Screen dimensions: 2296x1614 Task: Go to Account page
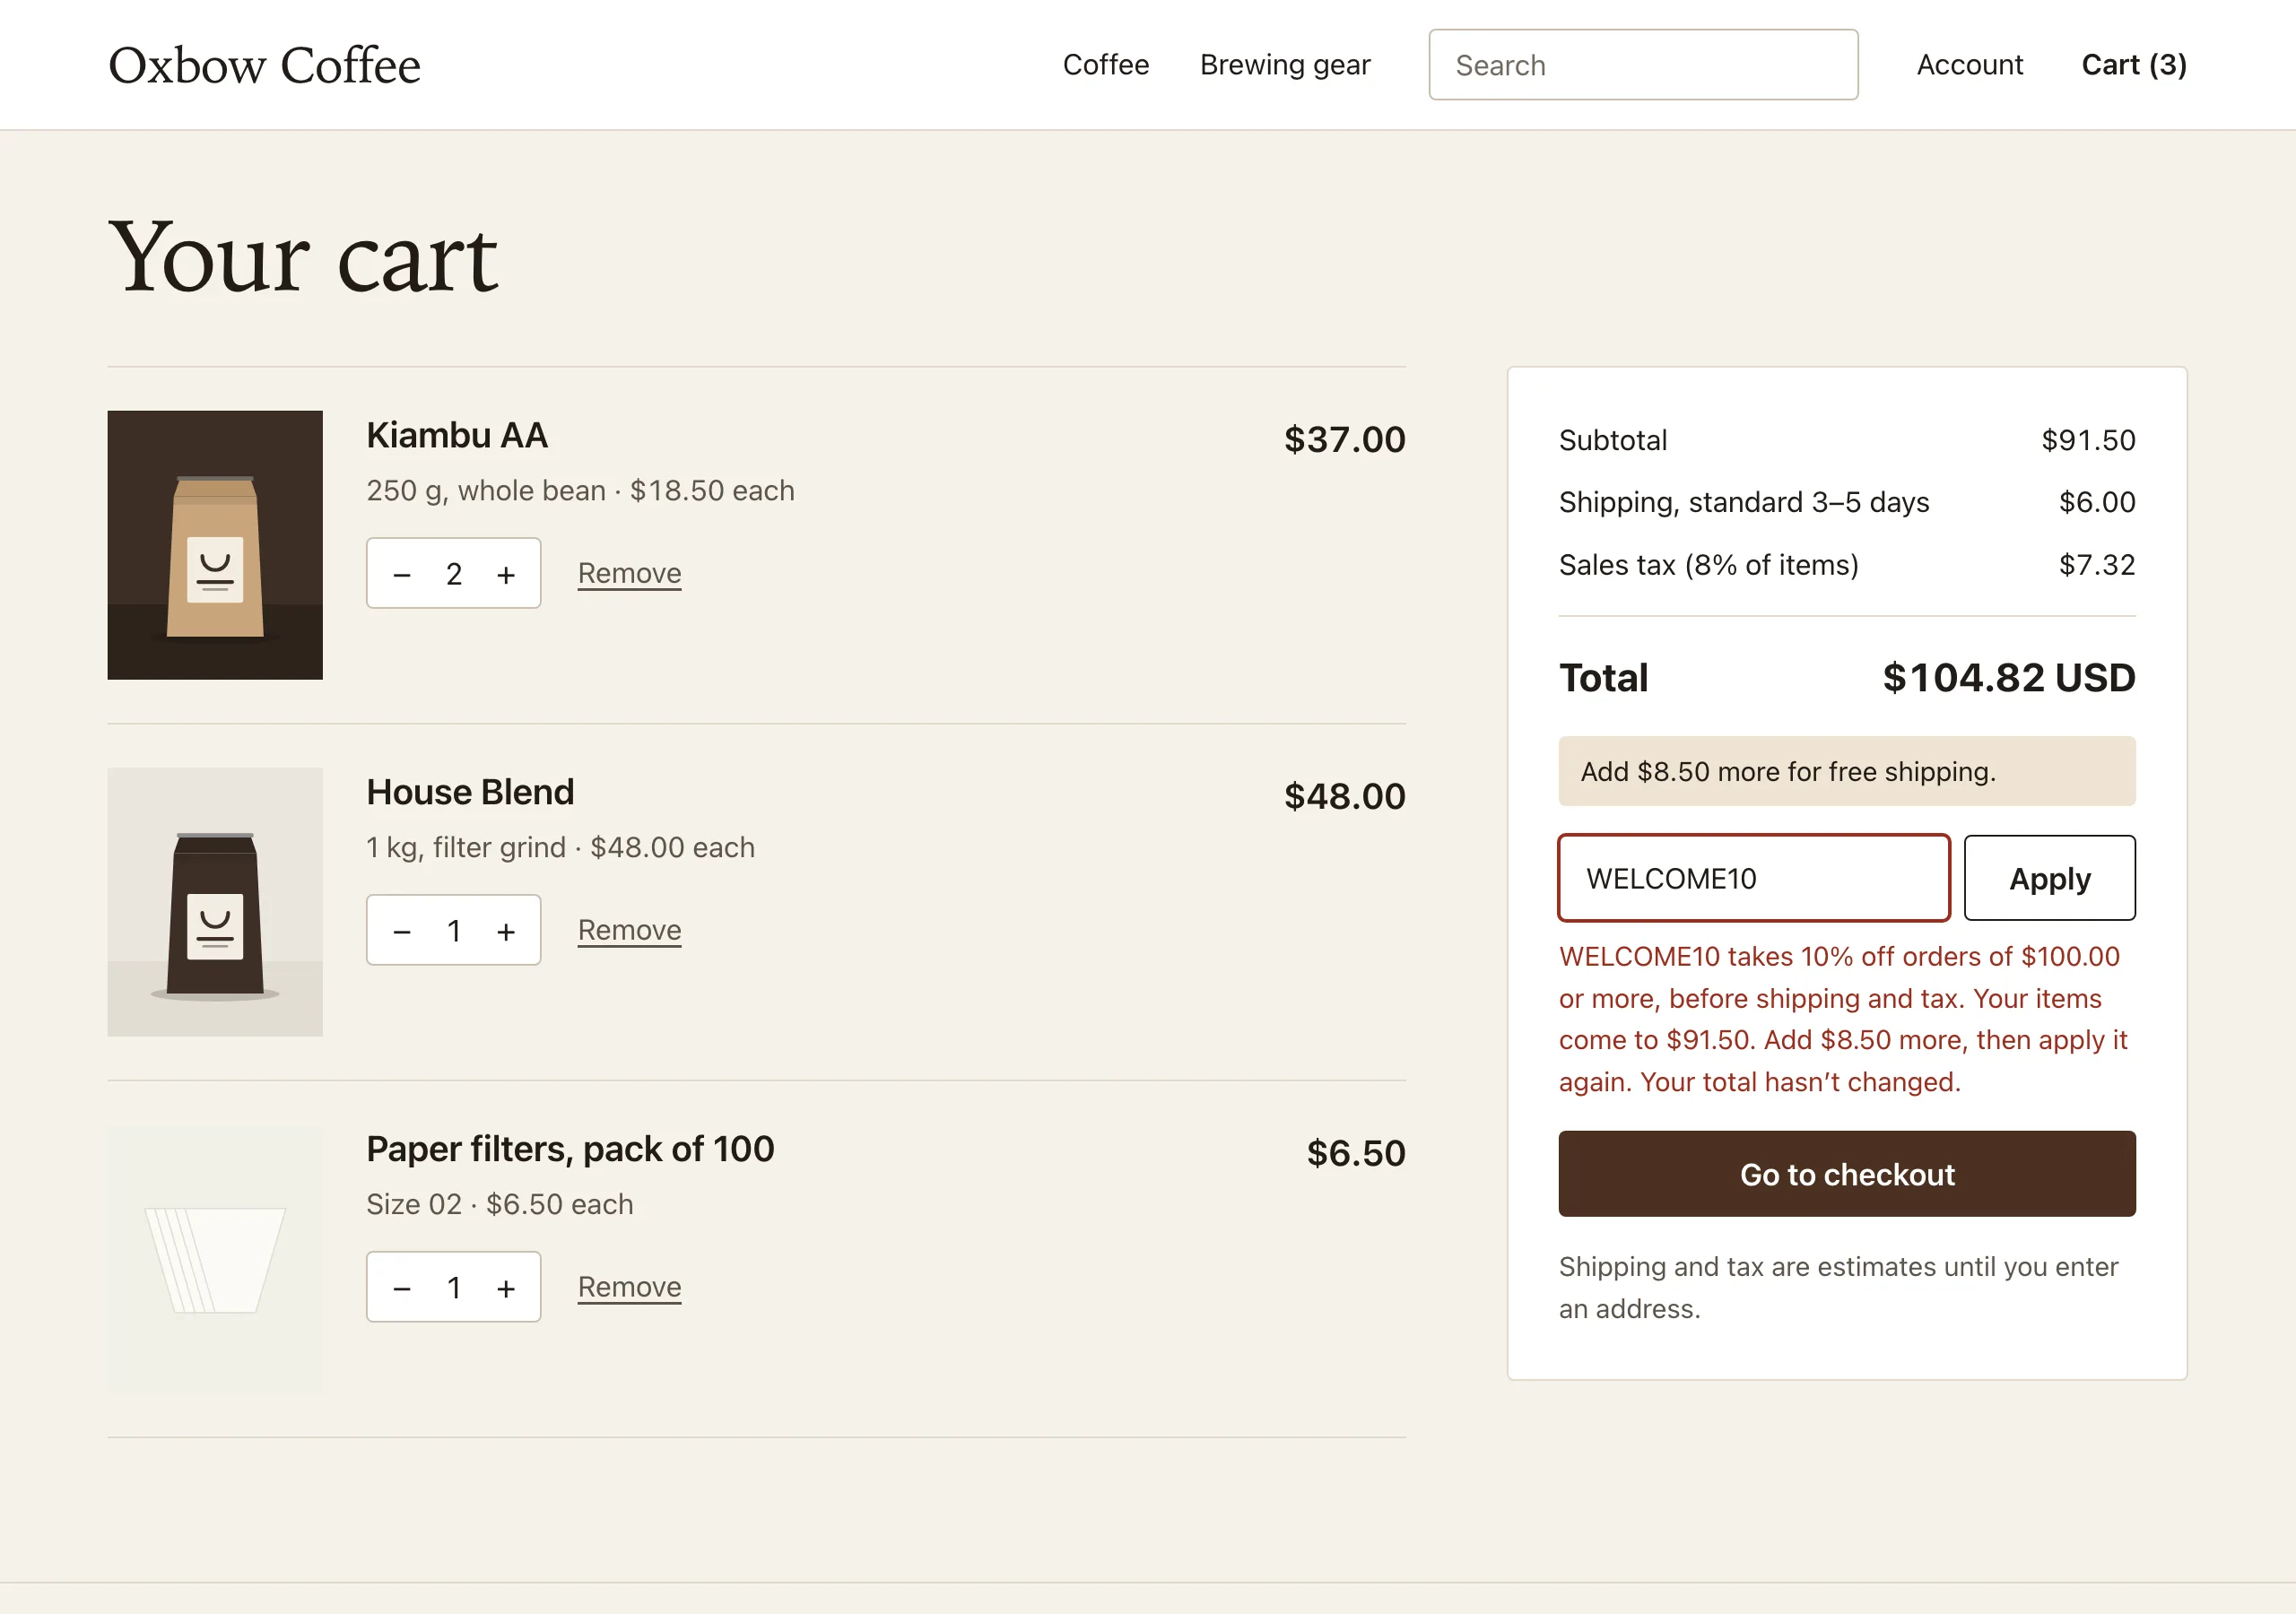[x=1969, y=65]
